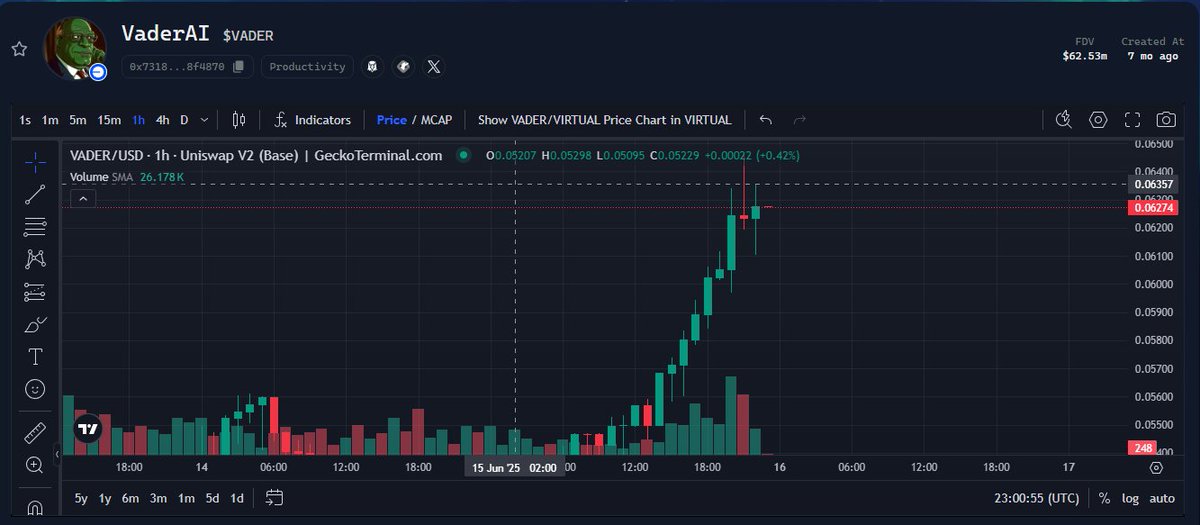
Task: Open the Productivity category tag
Action: (307, 67)
